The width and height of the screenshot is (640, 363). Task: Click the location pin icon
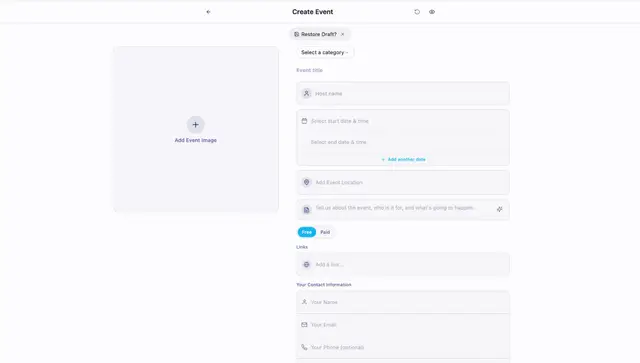(307, 182)
